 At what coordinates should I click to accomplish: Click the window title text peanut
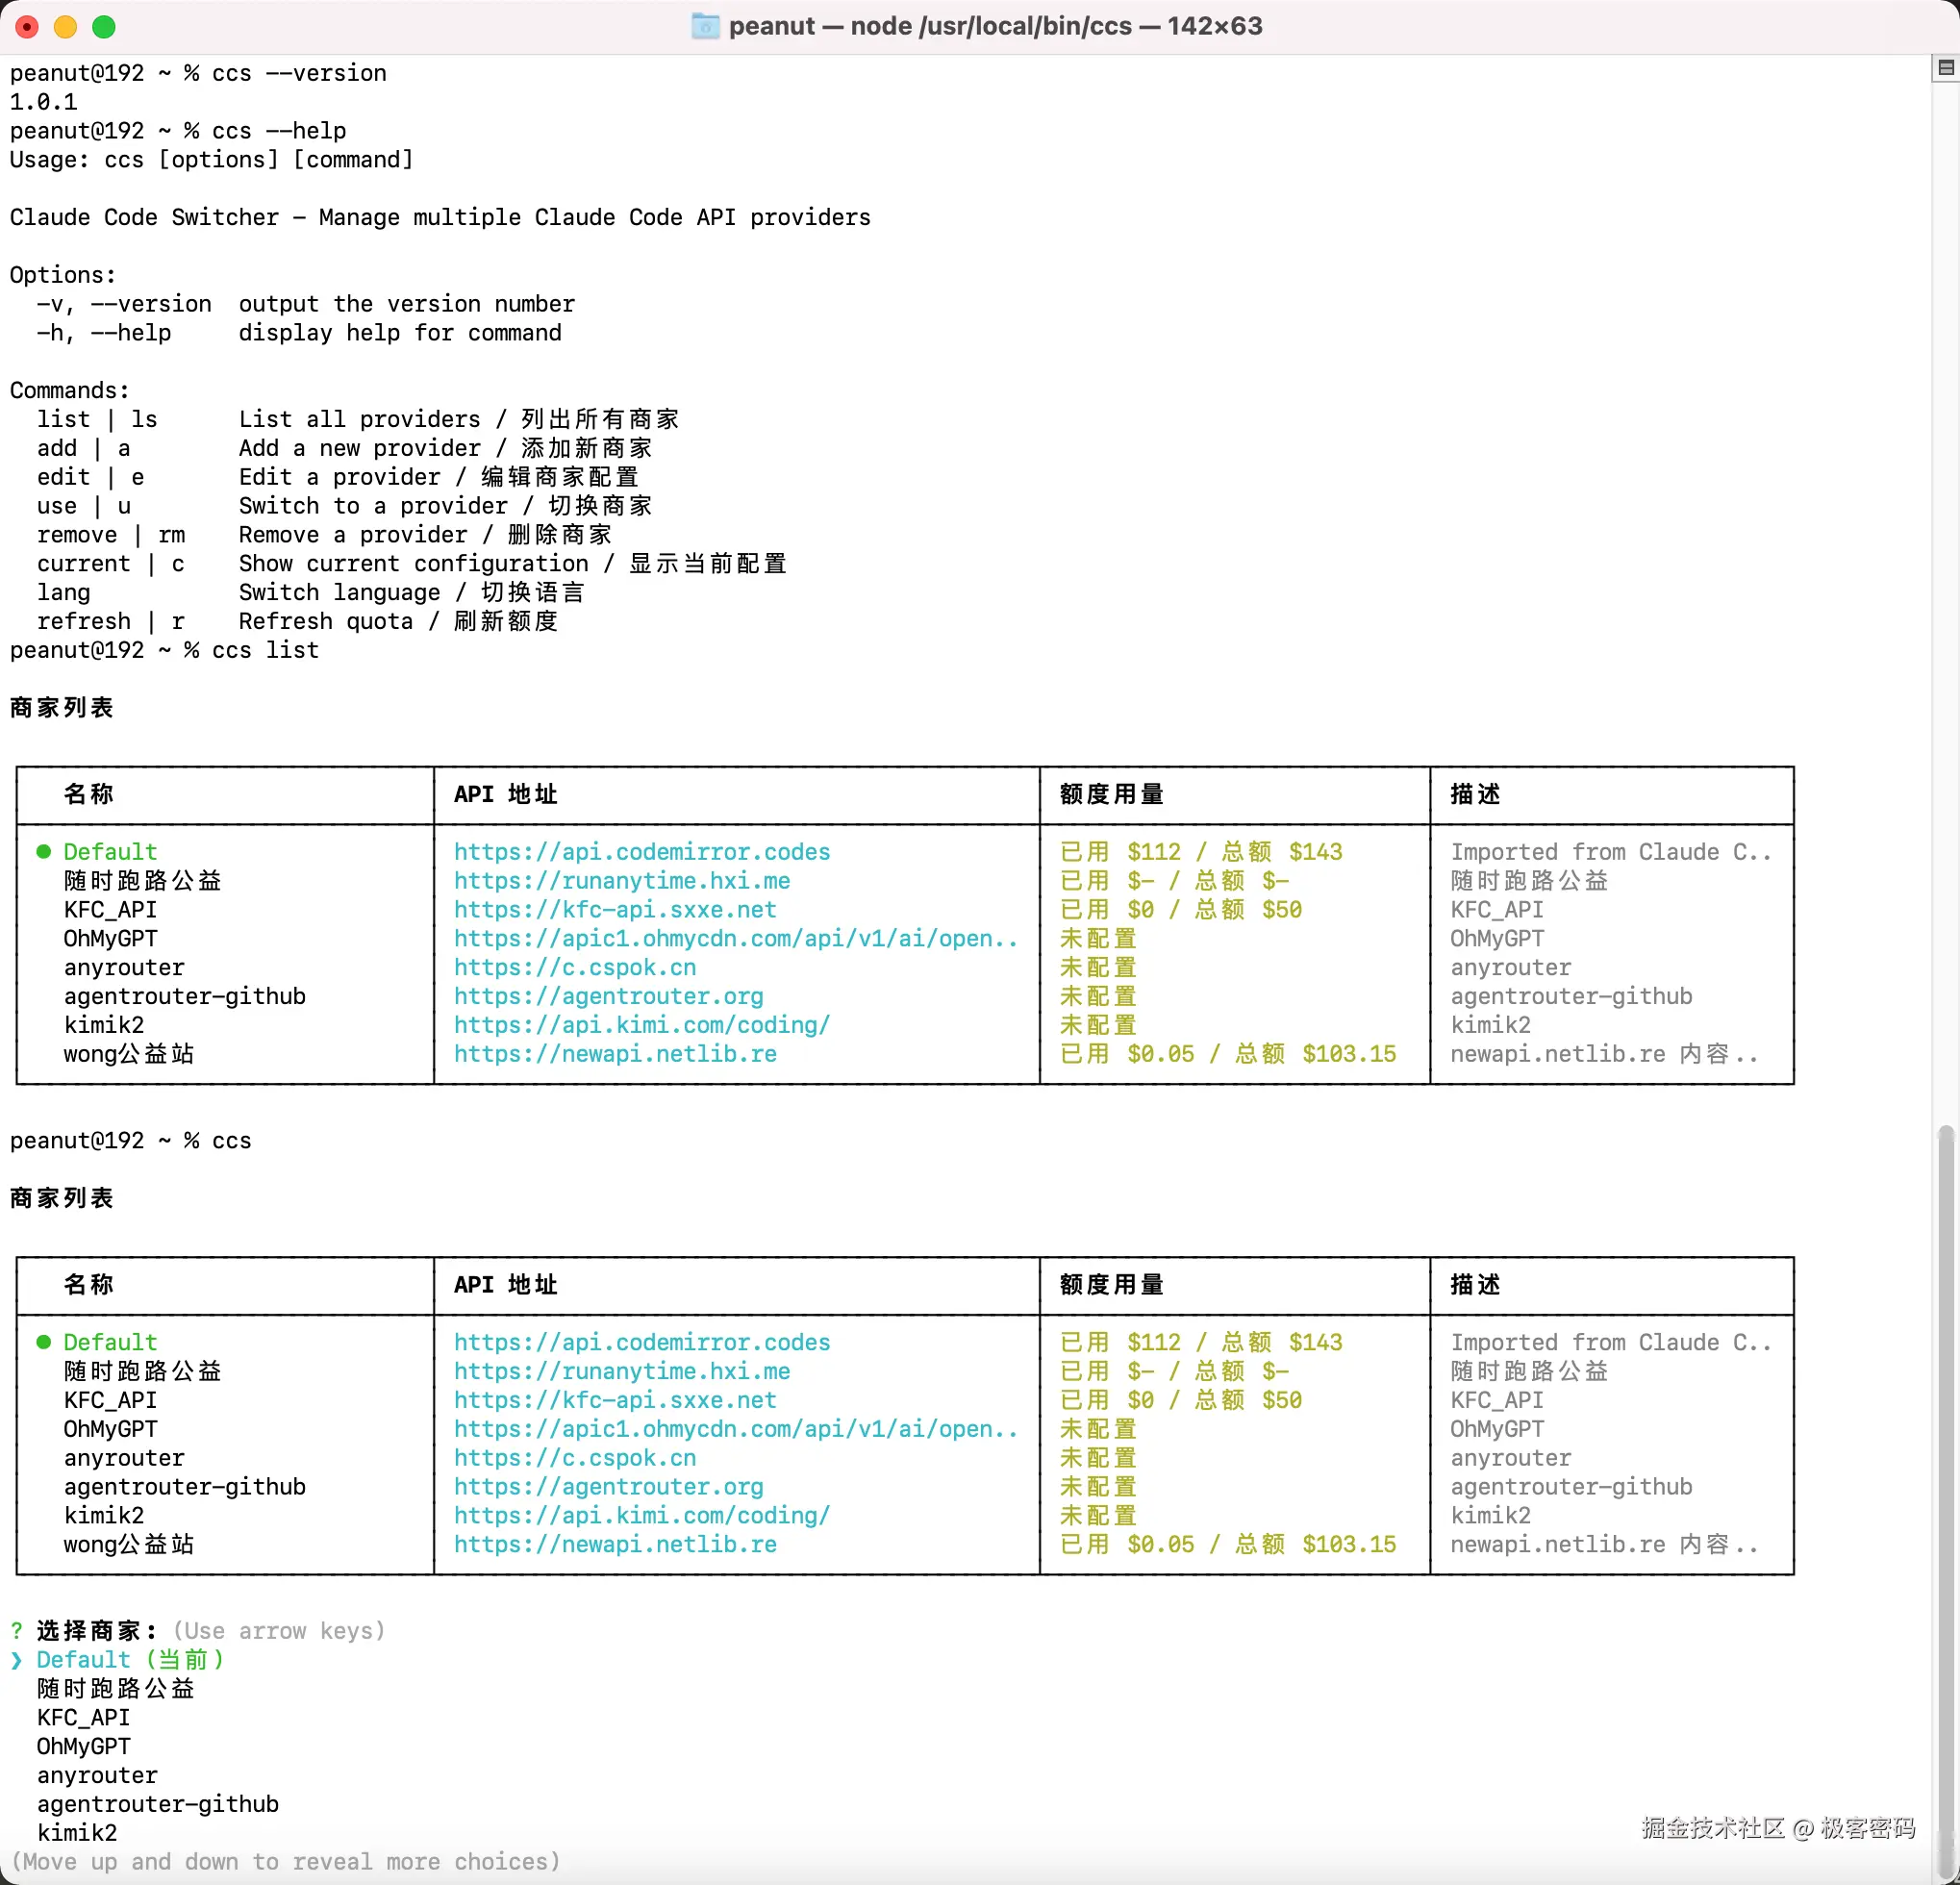771,26
